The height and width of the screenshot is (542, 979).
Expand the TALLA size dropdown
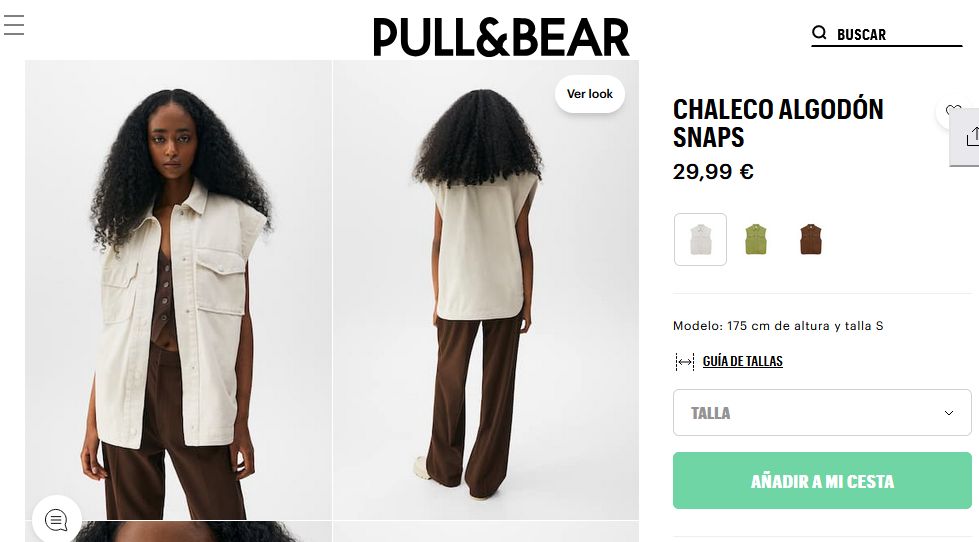822,413
